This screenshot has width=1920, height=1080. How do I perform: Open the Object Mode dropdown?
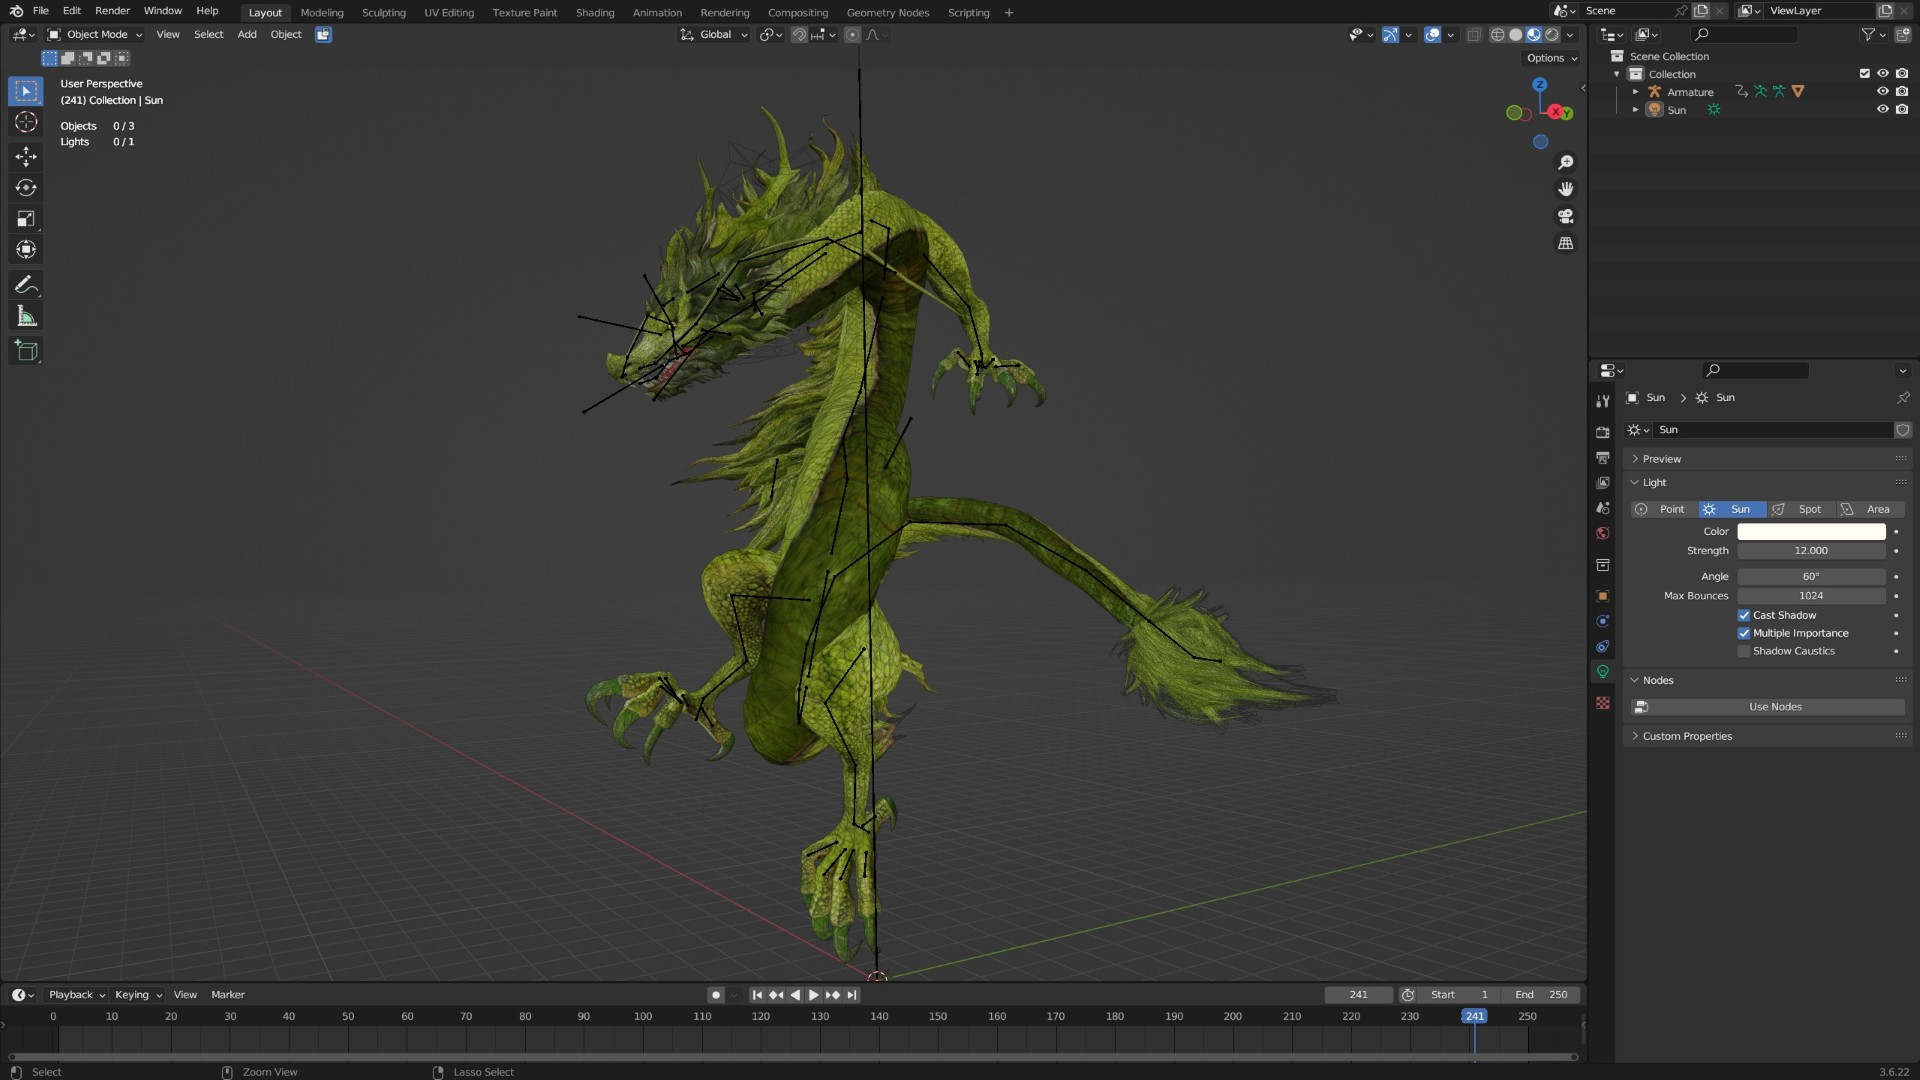tap(95, 34)
